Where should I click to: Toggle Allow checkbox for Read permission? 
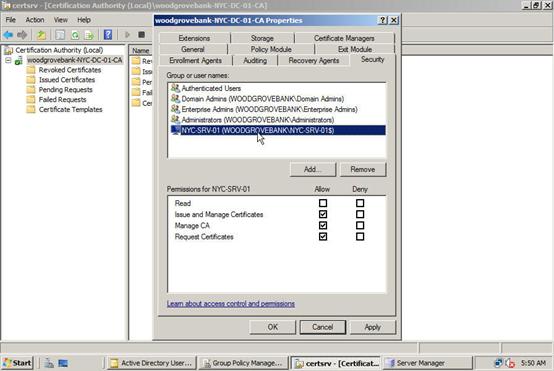(323, 203)
